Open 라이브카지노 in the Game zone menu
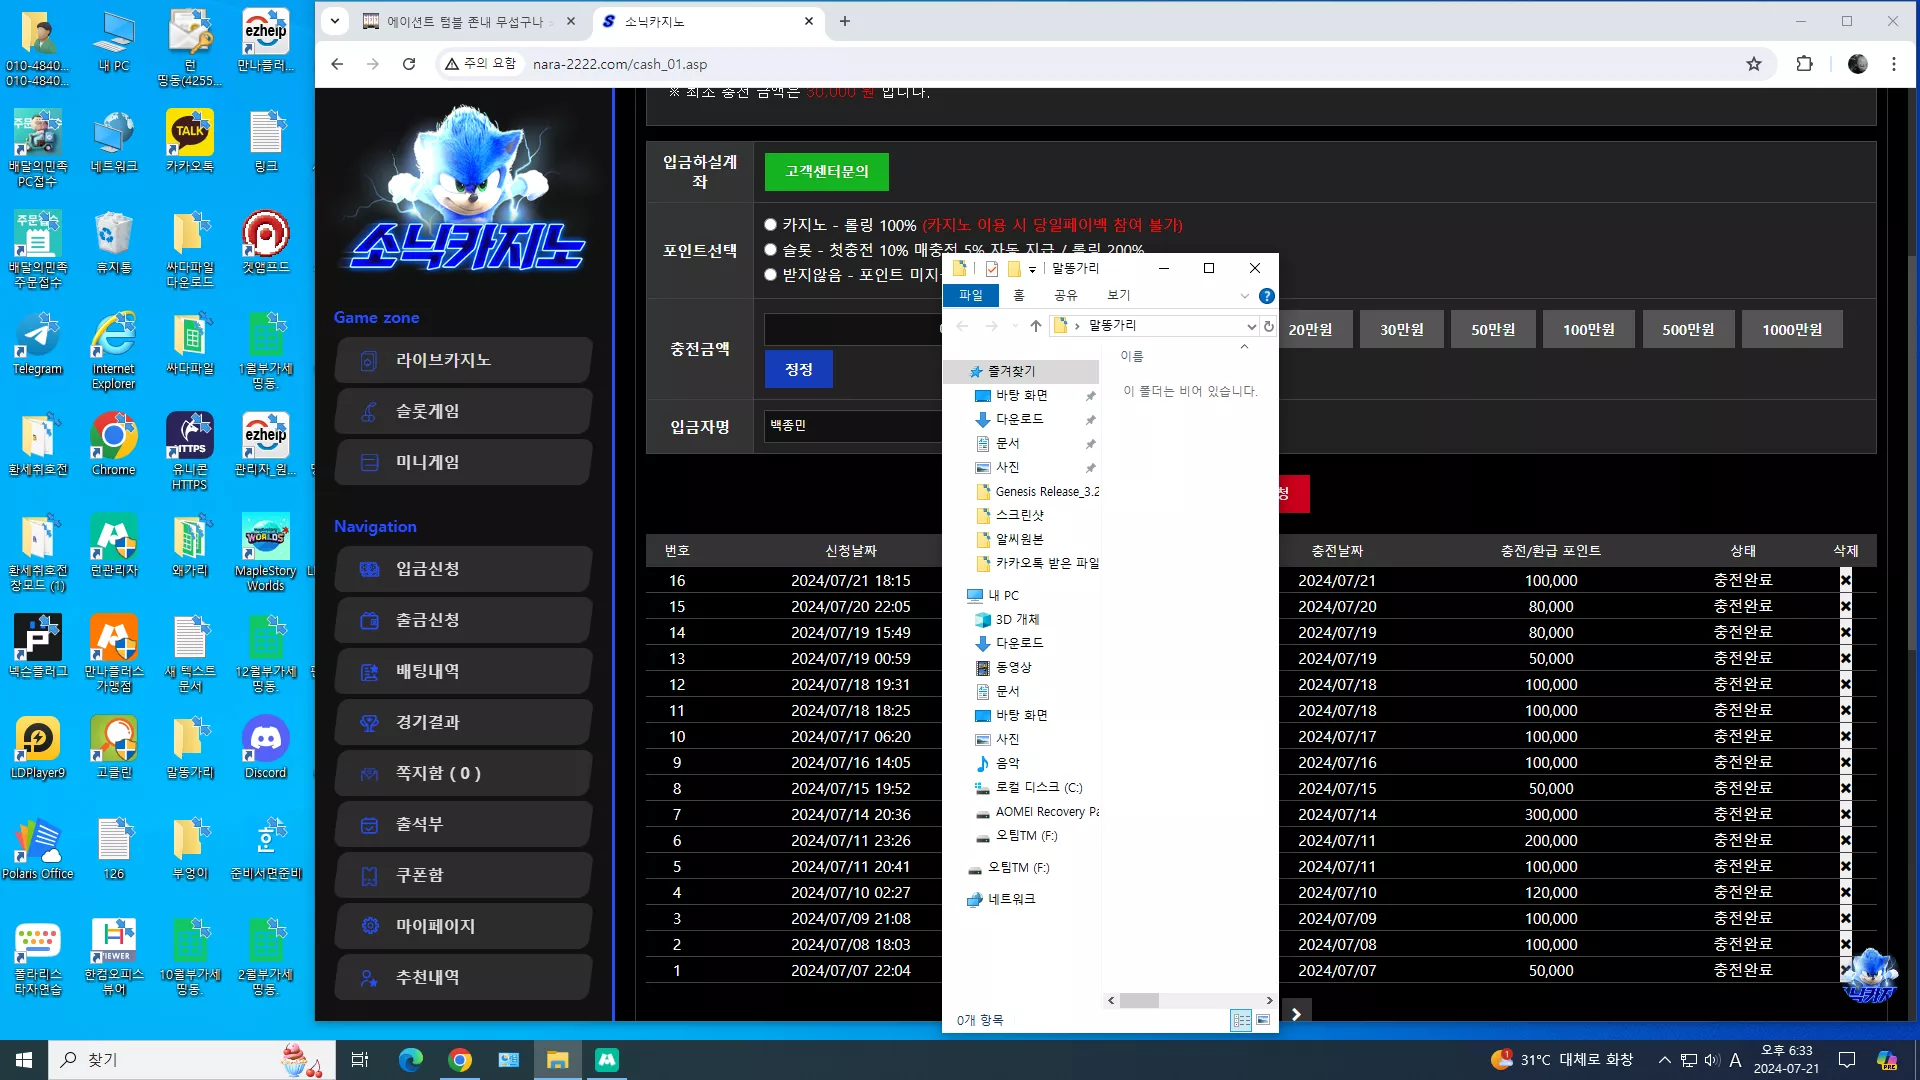The image size is (1920, 1080). click(x=464, y=360)
